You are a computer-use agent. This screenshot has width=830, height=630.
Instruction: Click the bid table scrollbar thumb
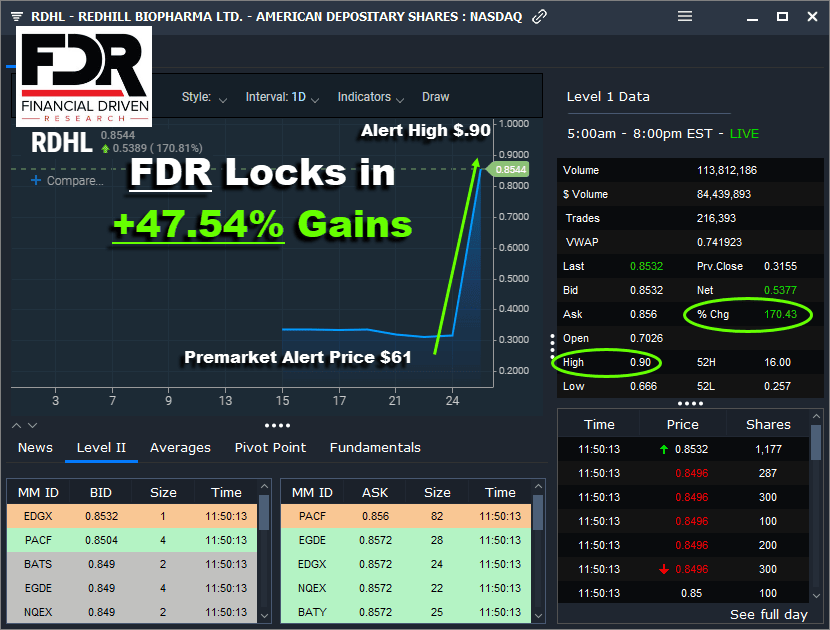point(264,512)
